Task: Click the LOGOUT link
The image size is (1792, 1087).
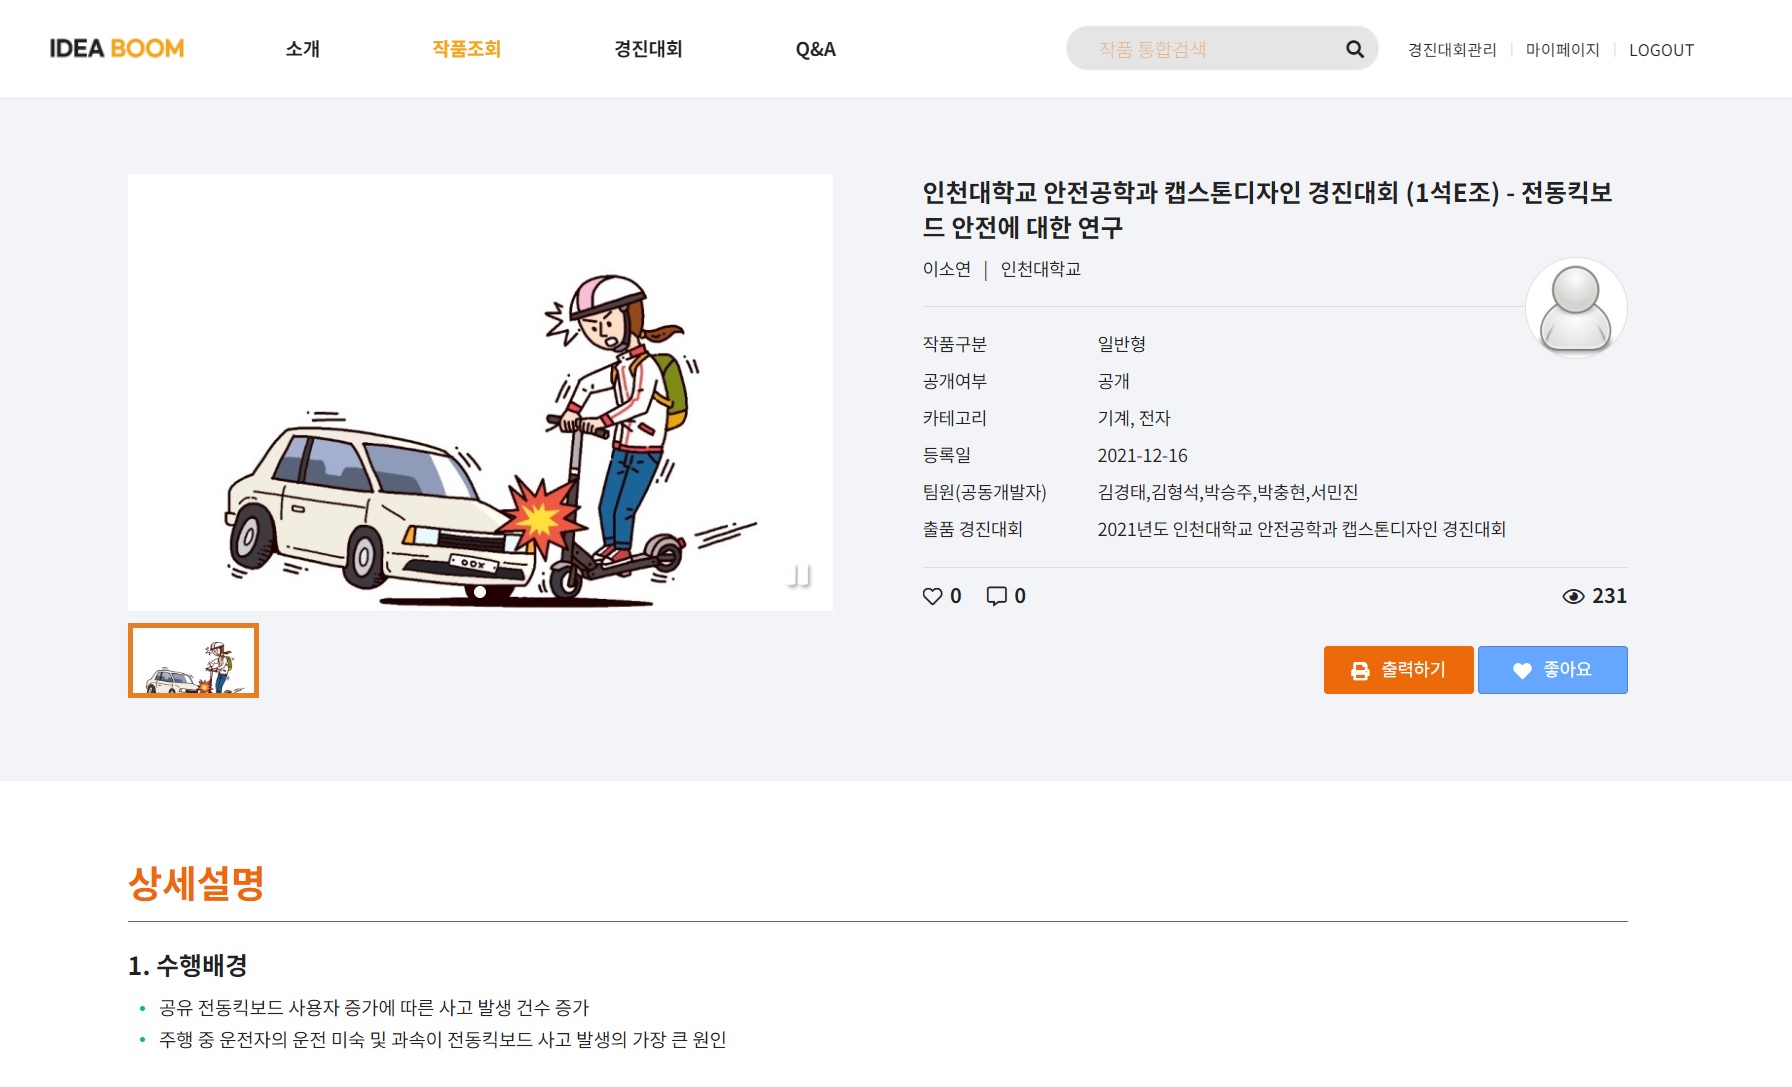Action: point(1661,50)
